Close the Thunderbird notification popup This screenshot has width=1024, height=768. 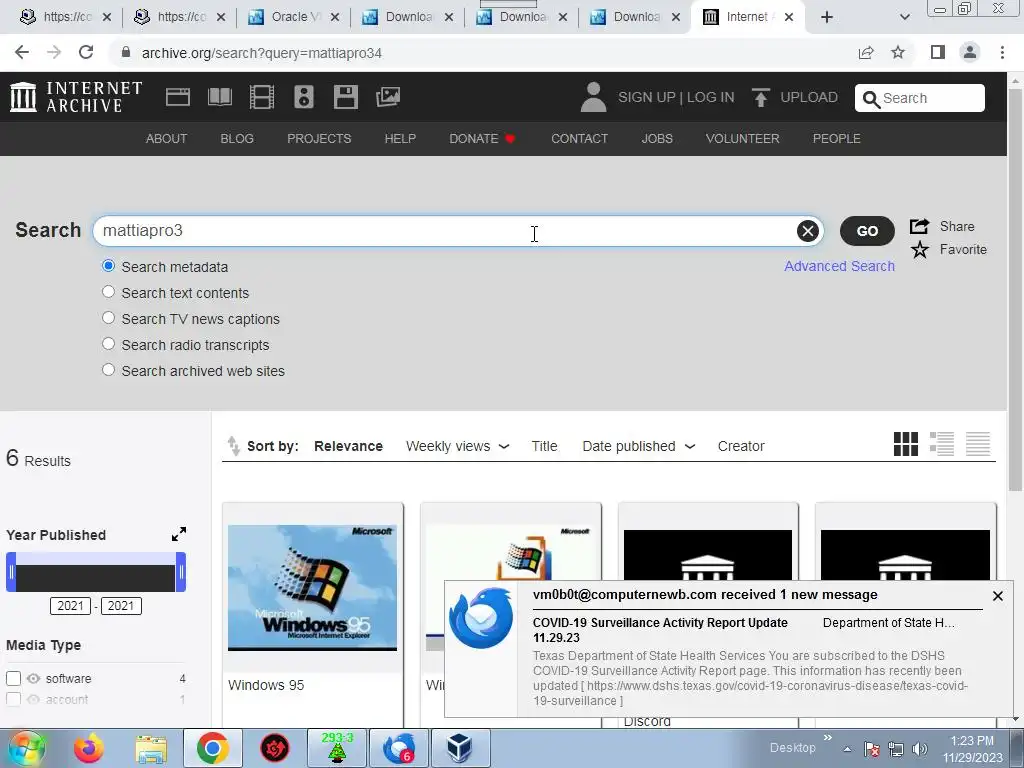point(997,596)
